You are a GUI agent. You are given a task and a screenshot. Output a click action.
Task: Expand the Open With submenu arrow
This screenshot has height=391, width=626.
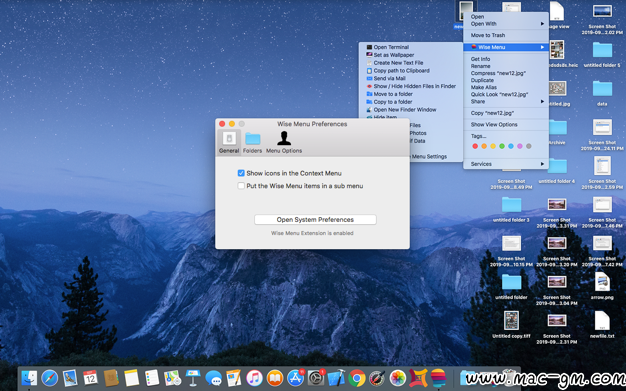(x=542, y=24)
